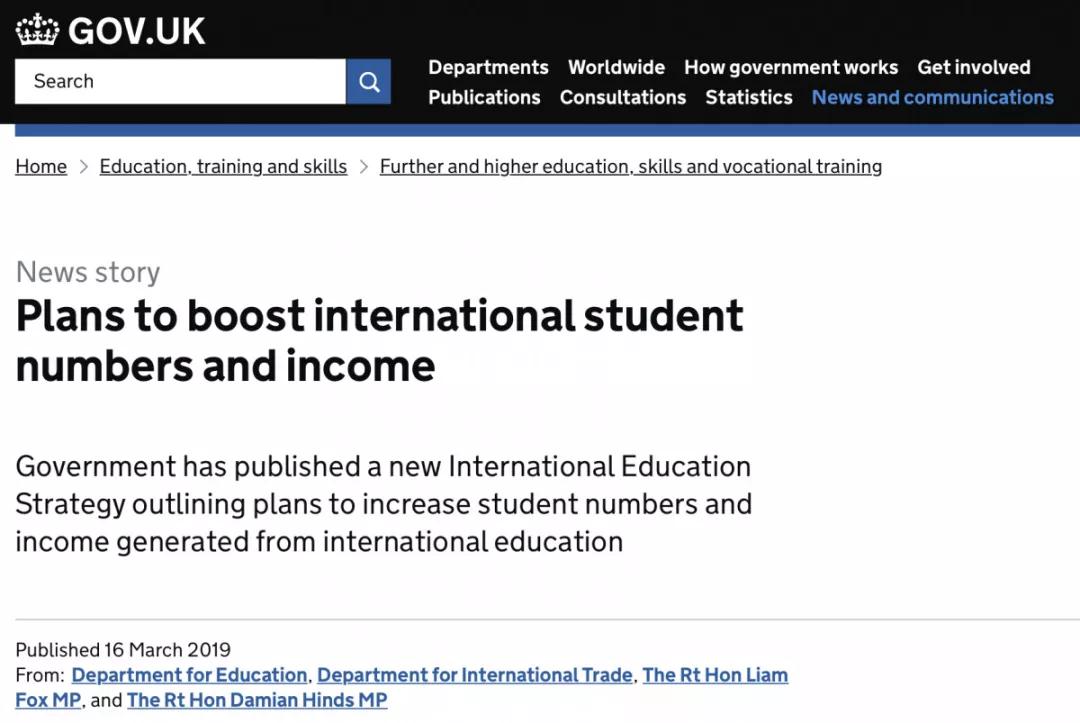1080x723 pixels.
Task: Click the magnifying glass search icon
Action: (368, 82)
